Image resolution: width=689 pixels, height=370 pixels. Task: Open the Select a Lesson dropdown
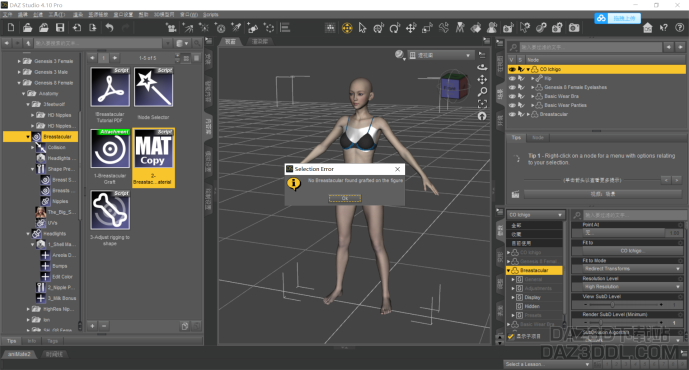547,364
